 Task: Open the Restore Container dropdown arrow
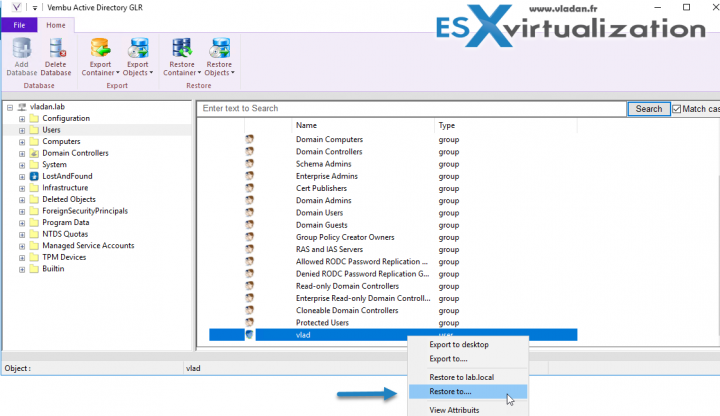coord(199,73)
